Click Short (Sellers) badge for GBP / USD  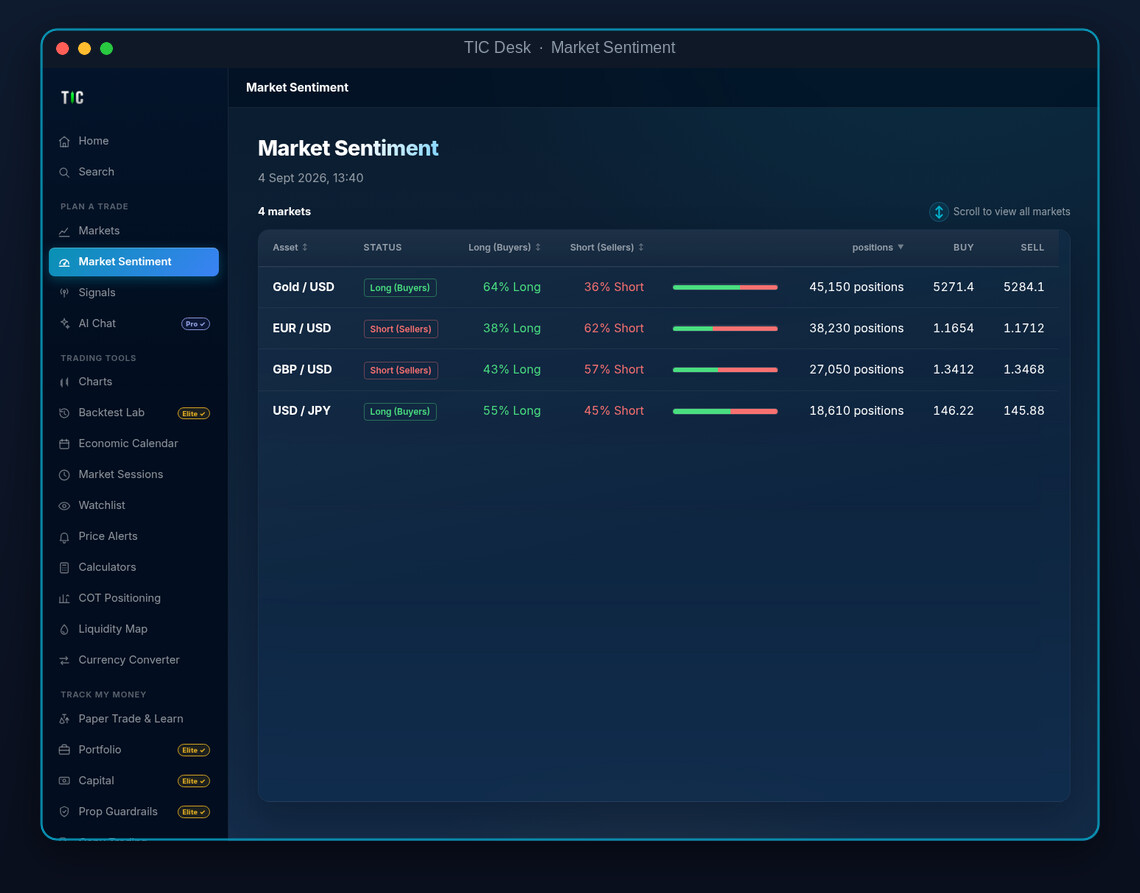401,370
